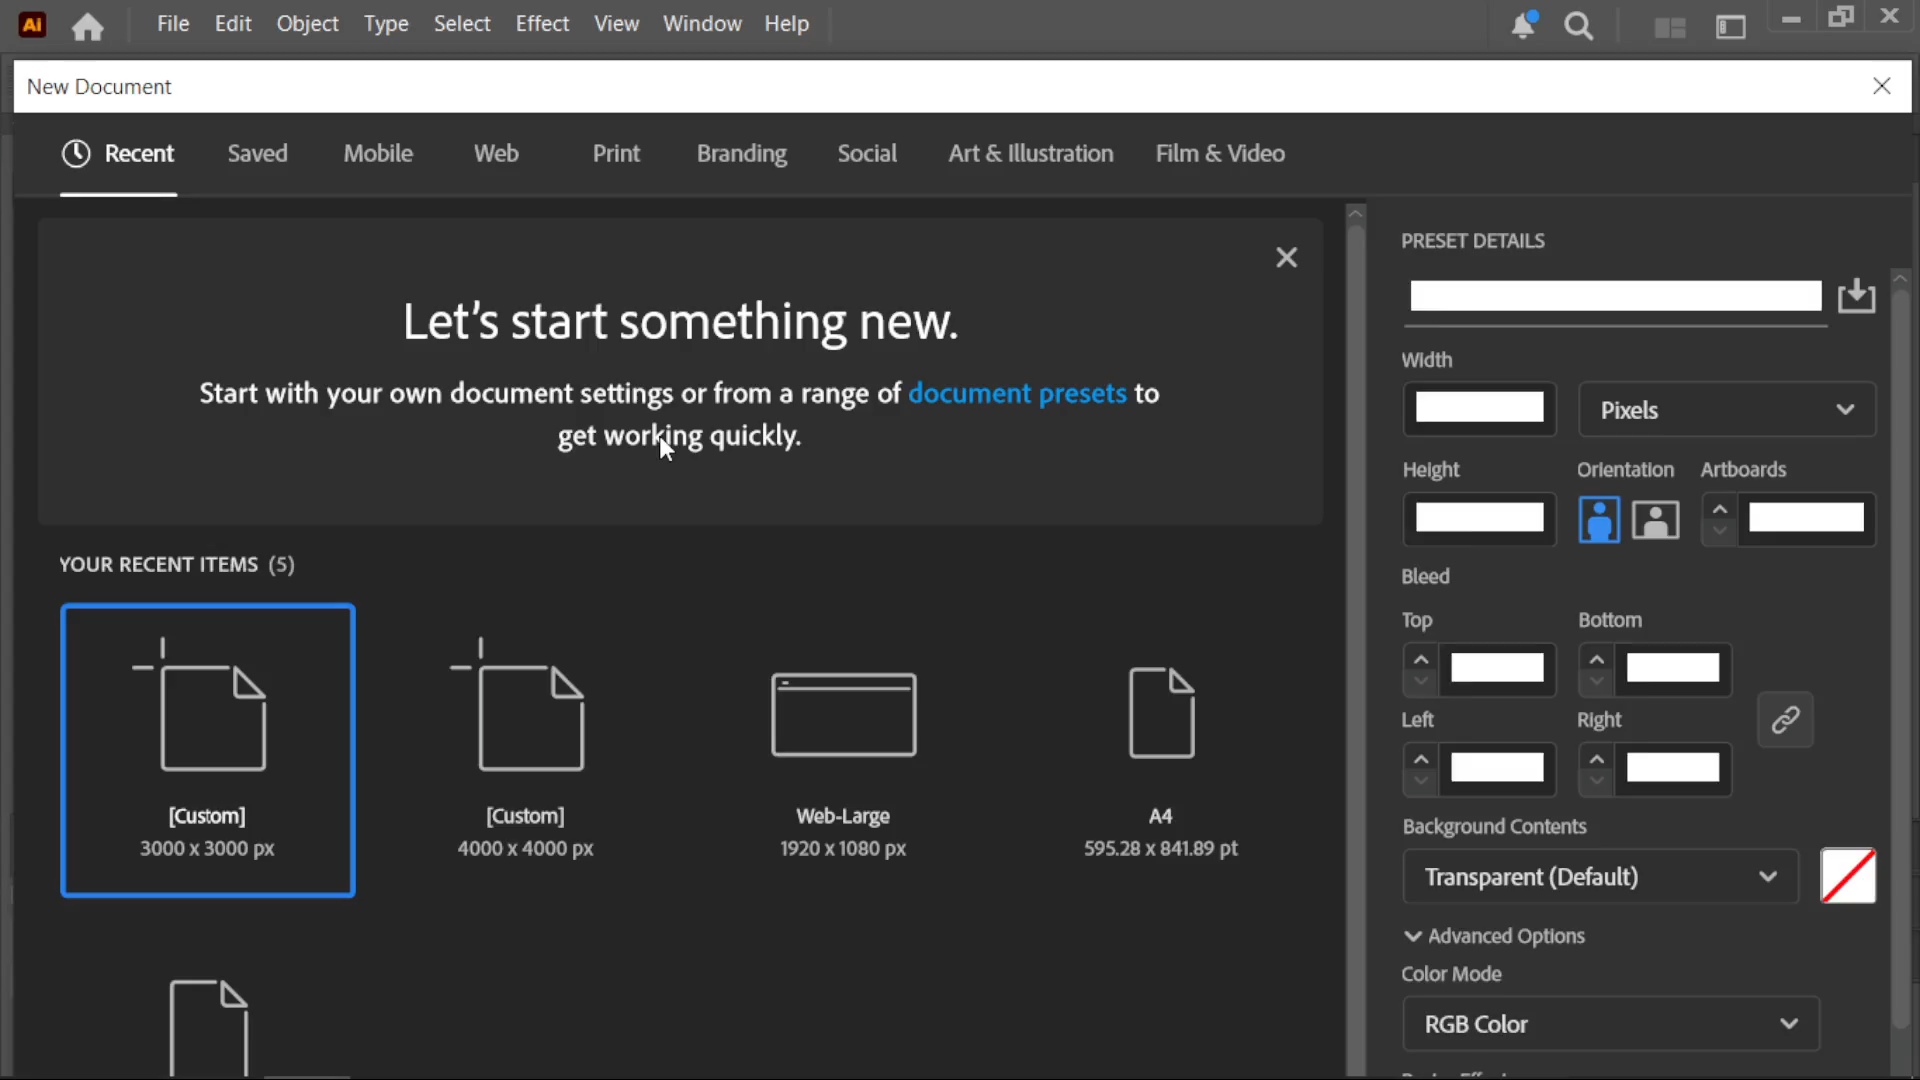
Task: Open the Window menu
Action: coord(702,24)
